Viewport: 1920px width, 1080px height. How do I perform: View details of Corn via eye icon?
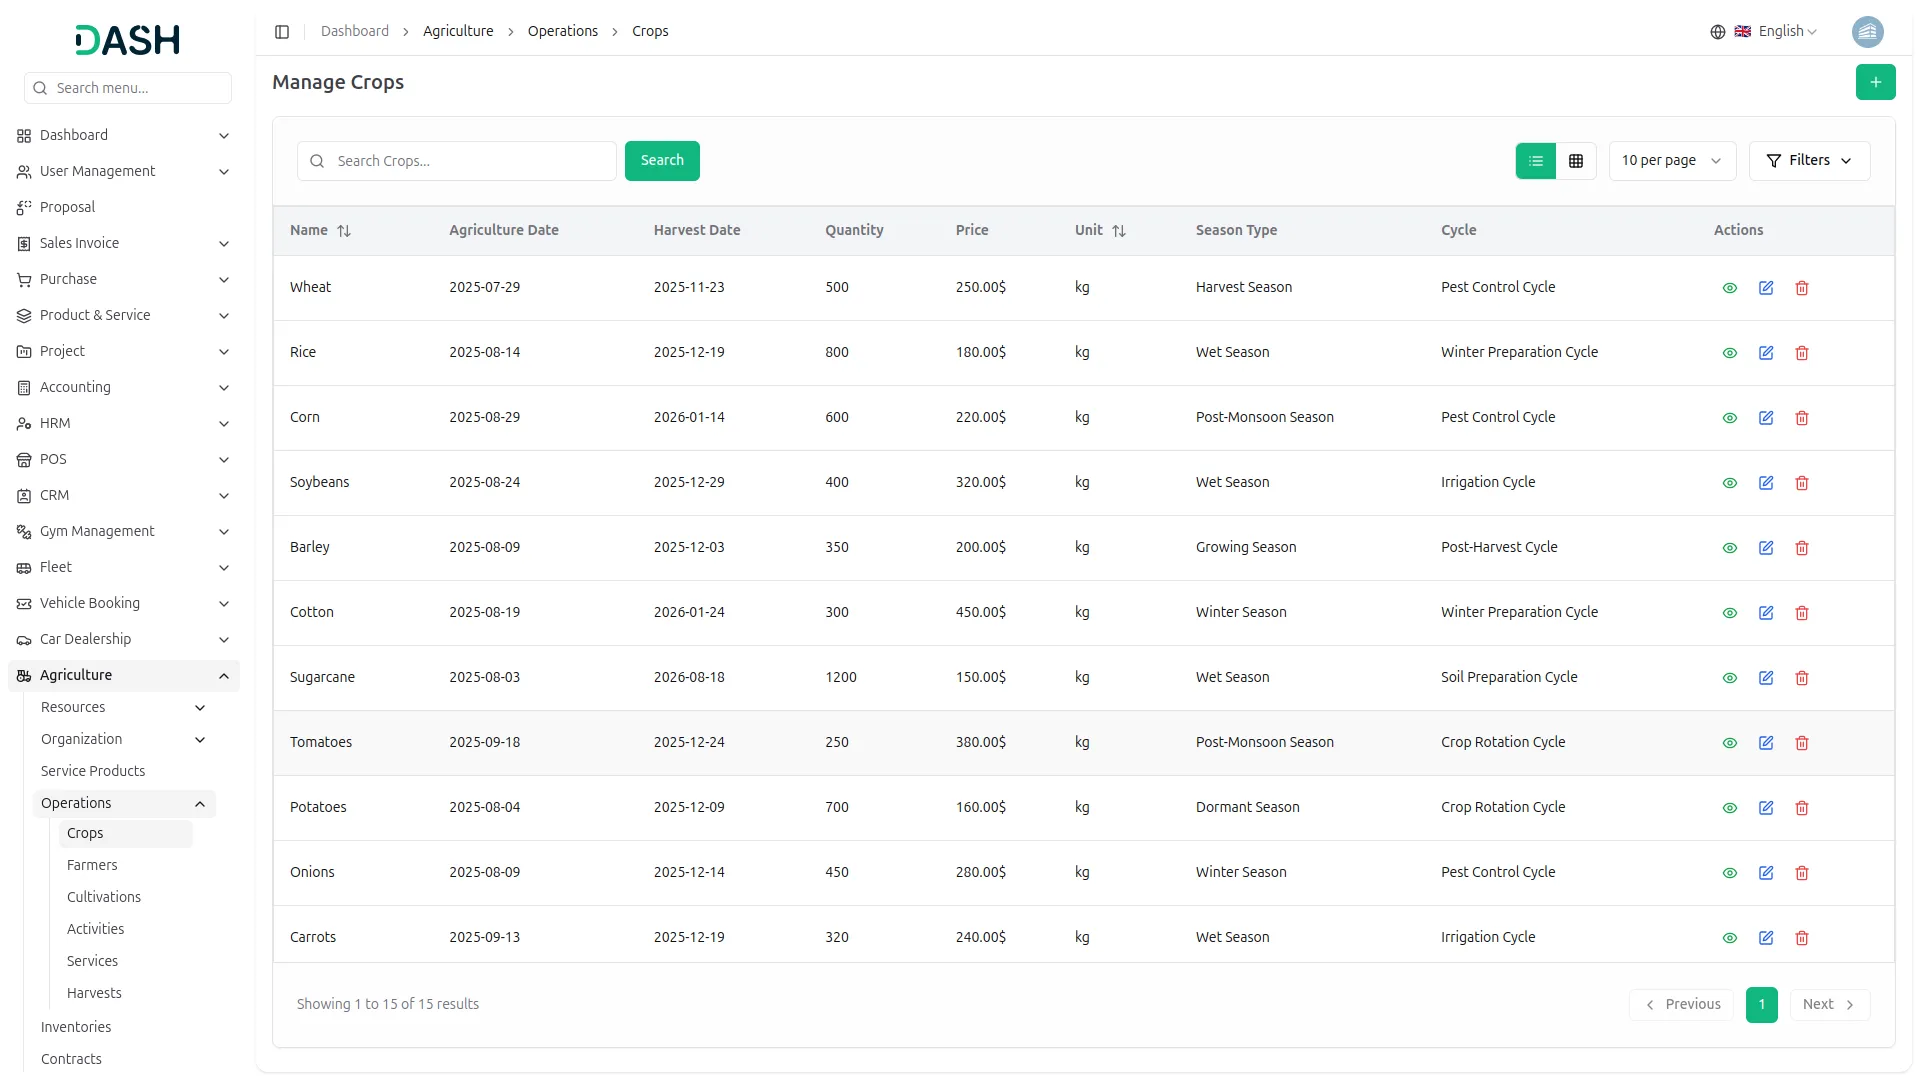point(1730,418)
